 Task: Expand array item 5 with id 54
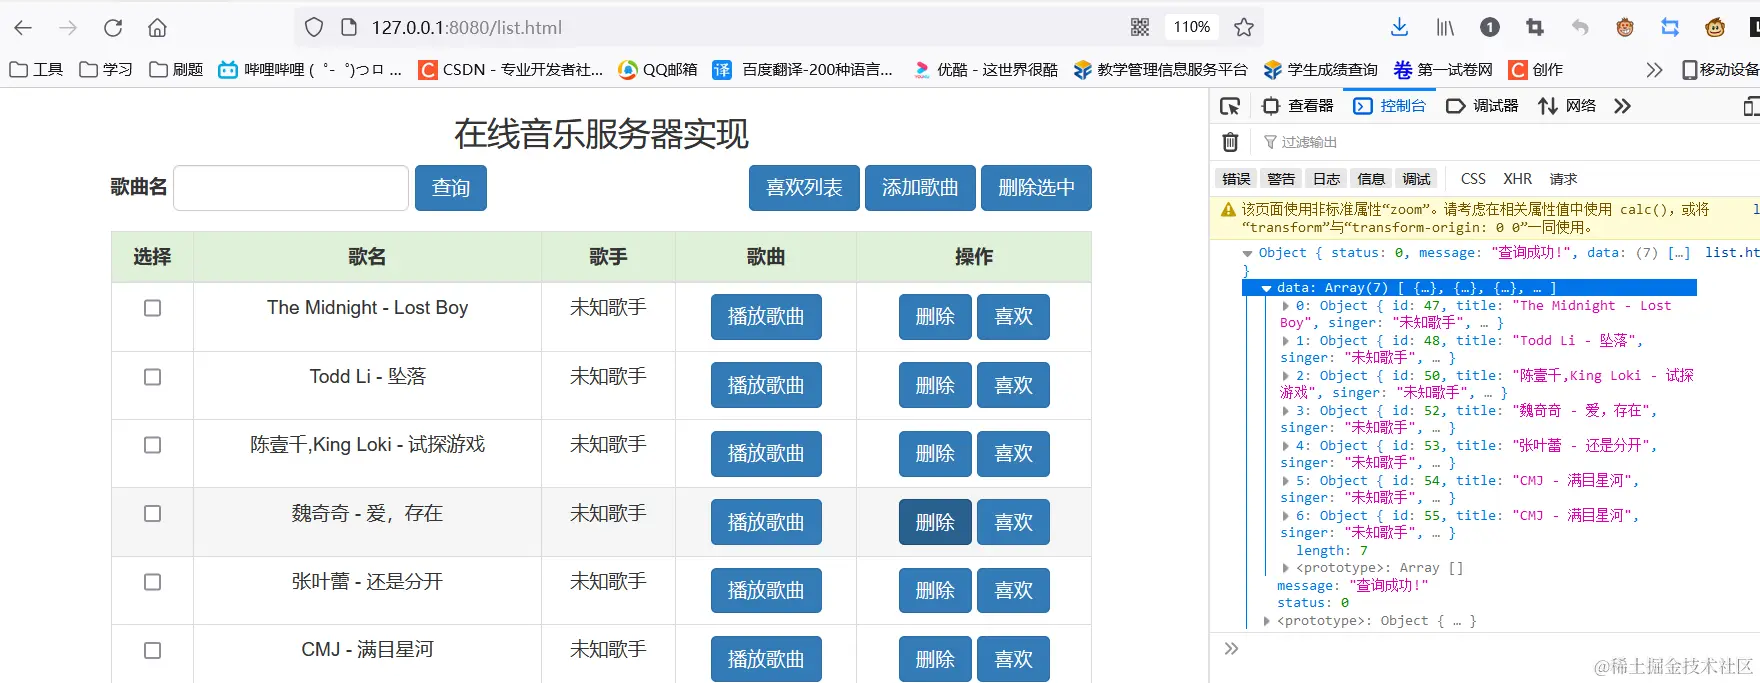1286,481
